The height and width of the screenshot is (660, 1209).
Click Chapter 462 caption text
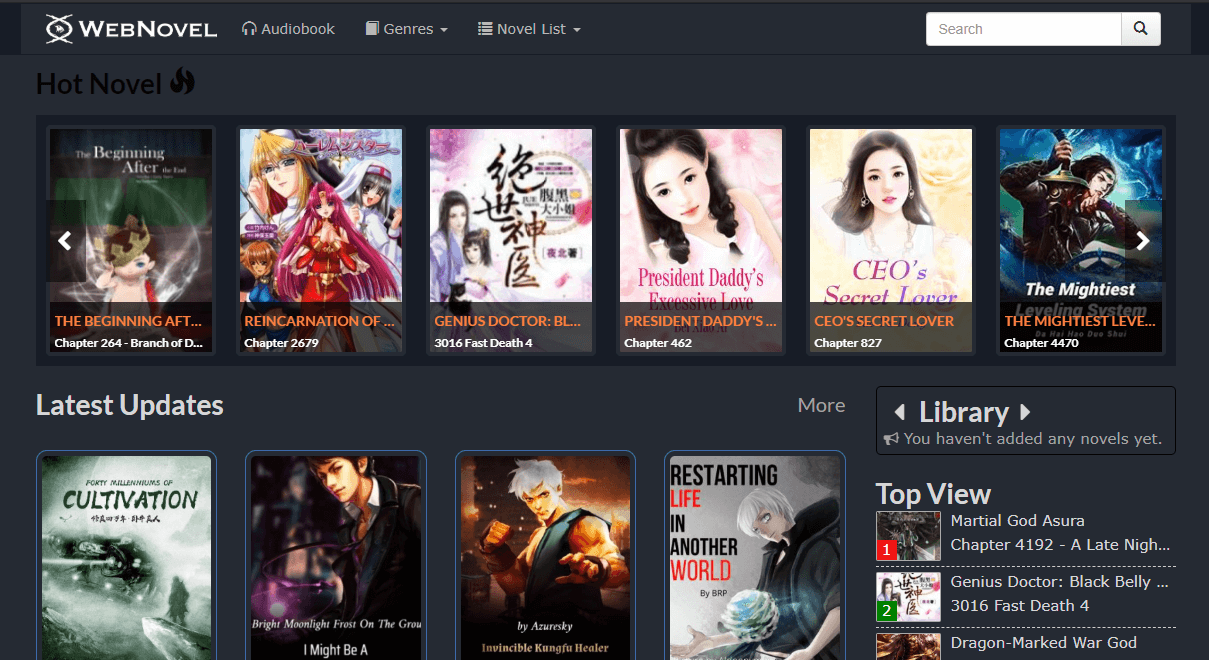tap(658, 343)
